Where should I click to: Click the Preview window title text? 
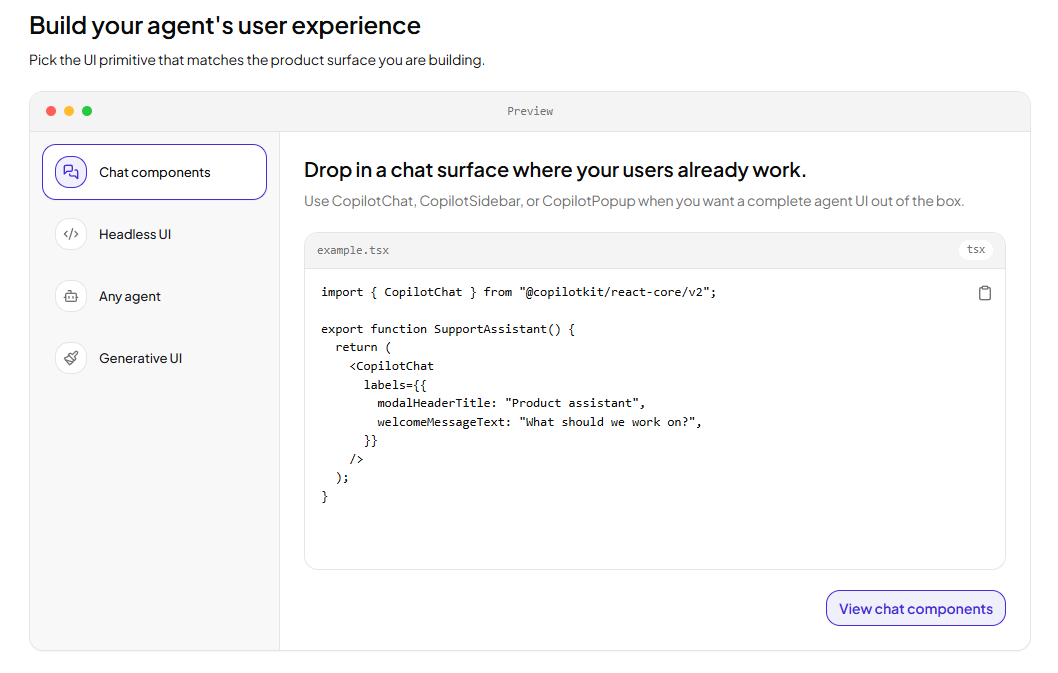pos(530,111)
